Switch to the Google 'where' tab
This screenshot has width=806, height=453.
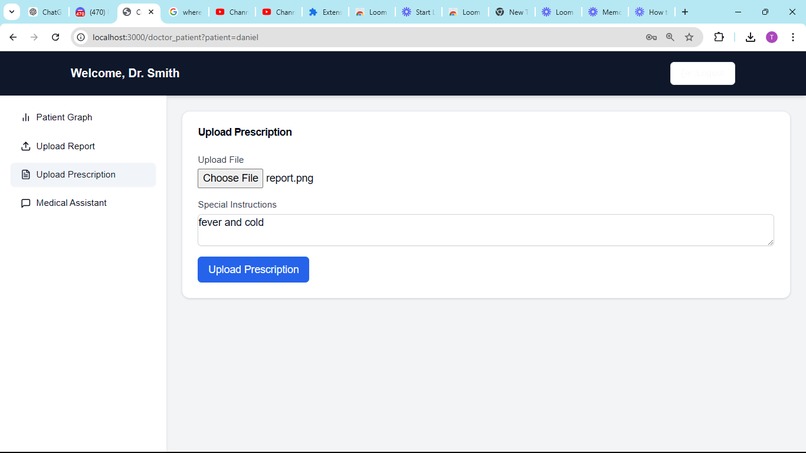click(186, 12)
